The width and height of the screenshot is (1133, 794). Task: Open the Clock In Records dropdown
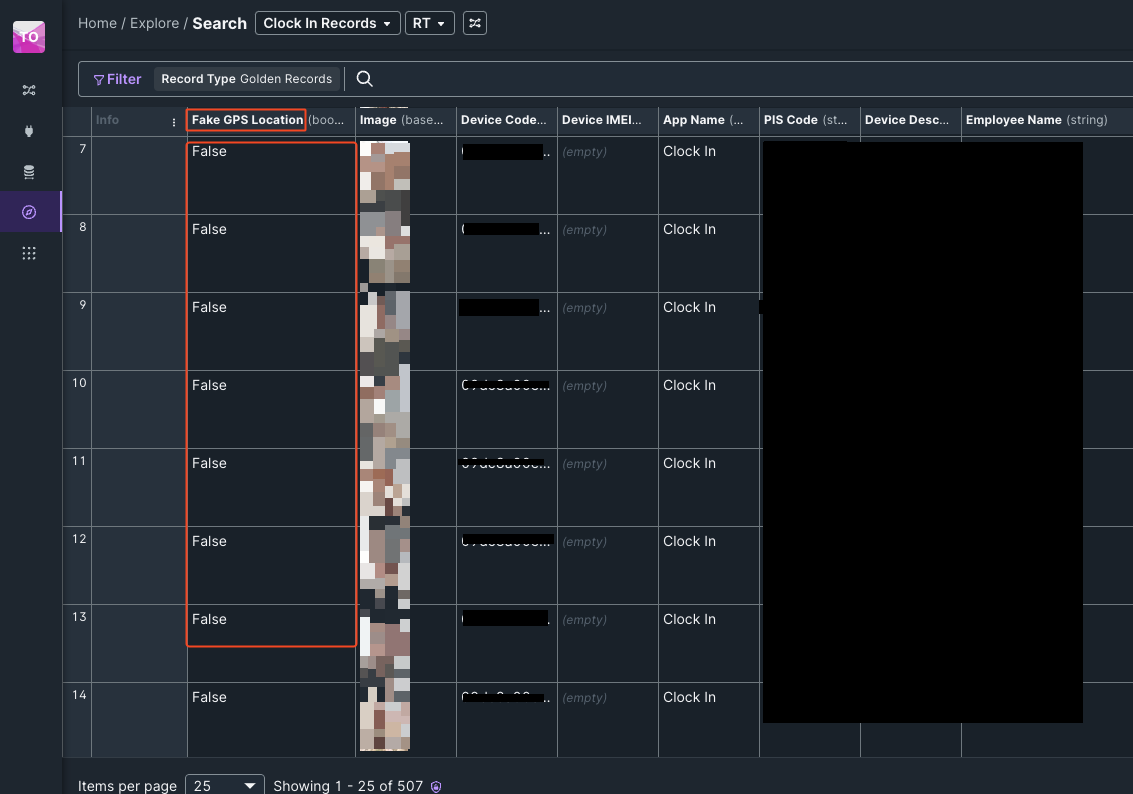(327, 23)
